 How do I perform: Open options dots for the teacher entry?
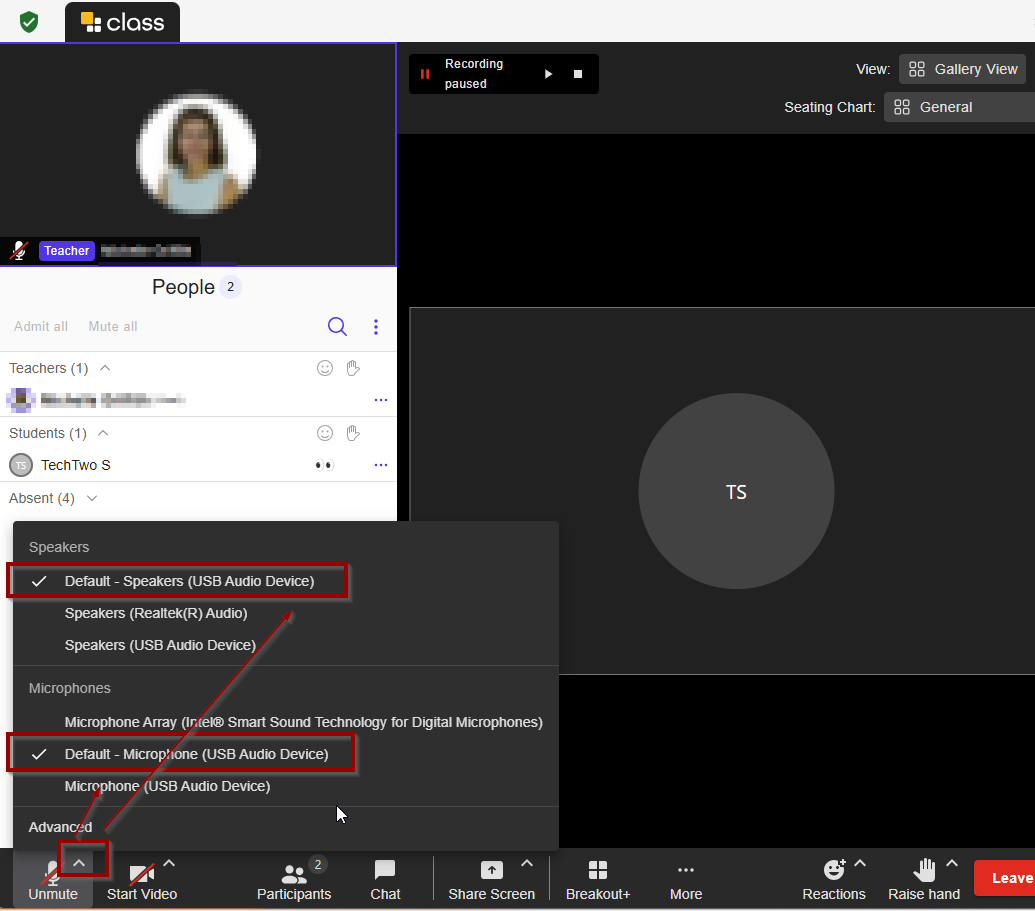381,400
